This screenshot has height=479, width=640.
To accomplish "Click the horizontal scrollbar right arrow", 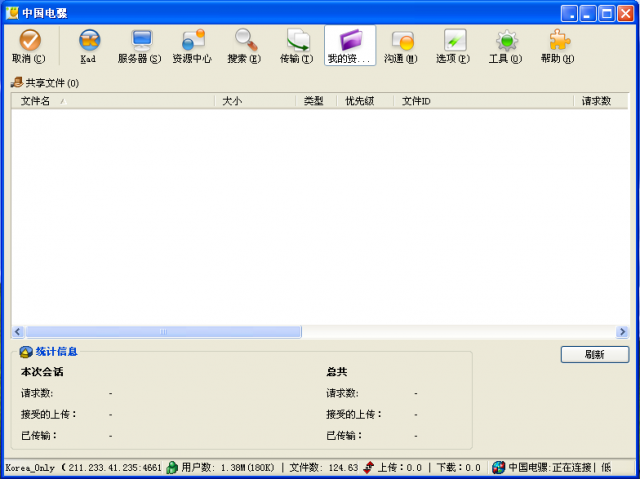I will point(621,331).
